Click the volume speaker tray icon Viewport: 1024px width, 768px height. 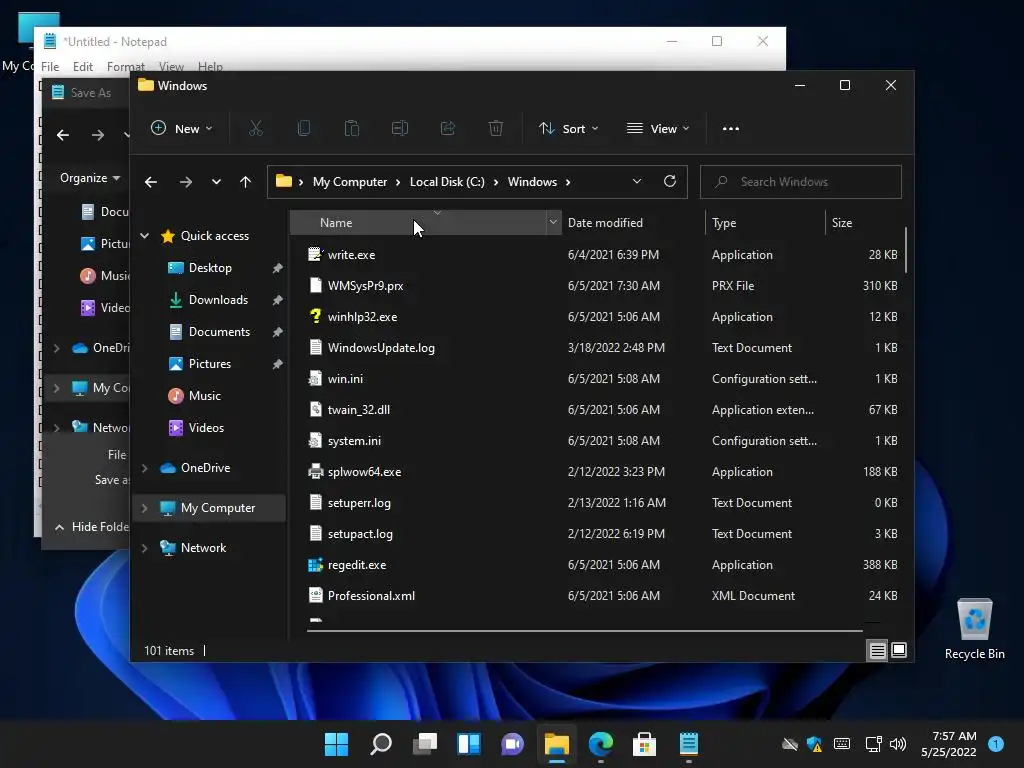point(898,744)
